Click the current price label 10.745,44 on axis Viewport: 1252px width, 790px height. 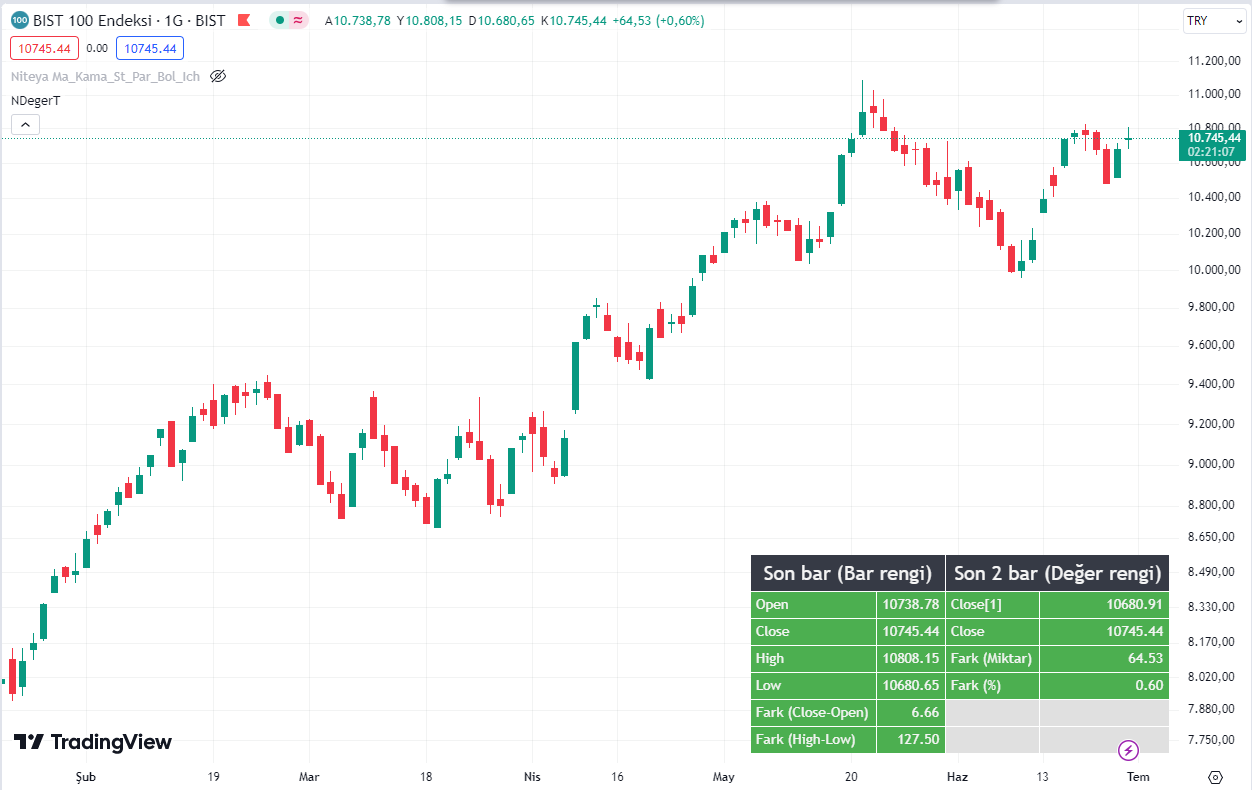point(1212,138)
